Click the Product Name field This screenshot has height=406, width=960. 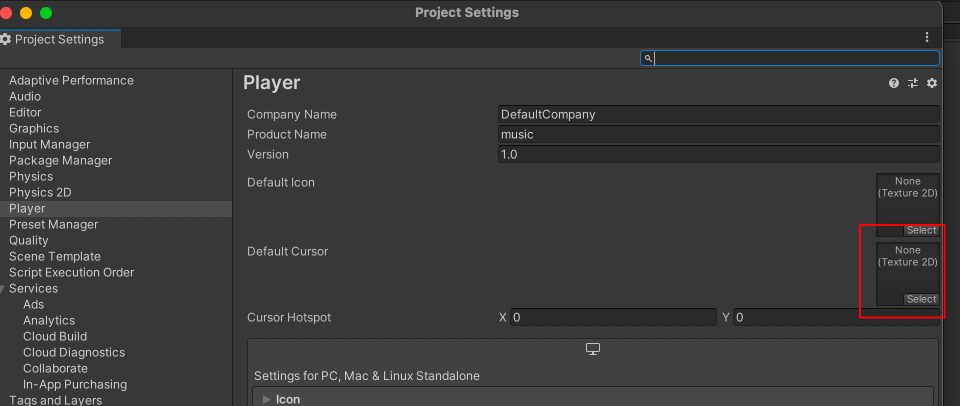point(719,134)
